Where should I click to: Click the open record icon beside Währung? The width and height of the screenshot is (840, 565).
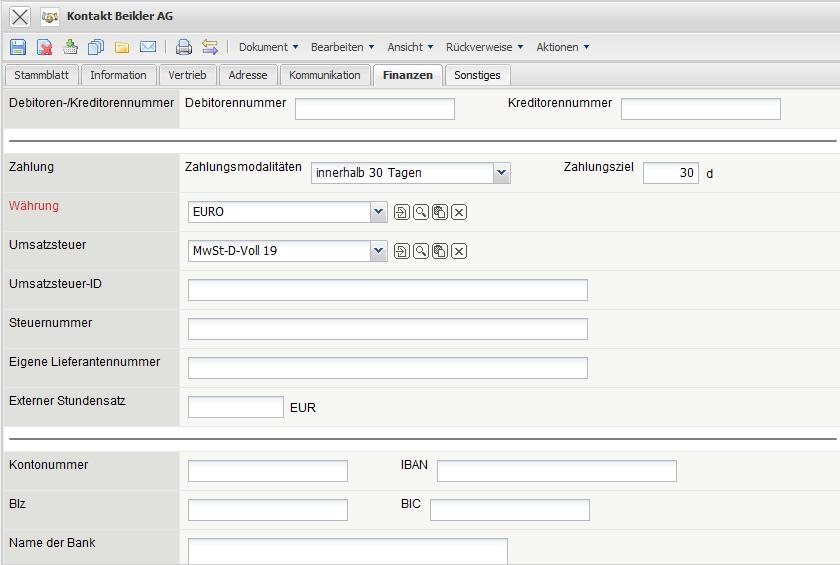coord(402,212)
